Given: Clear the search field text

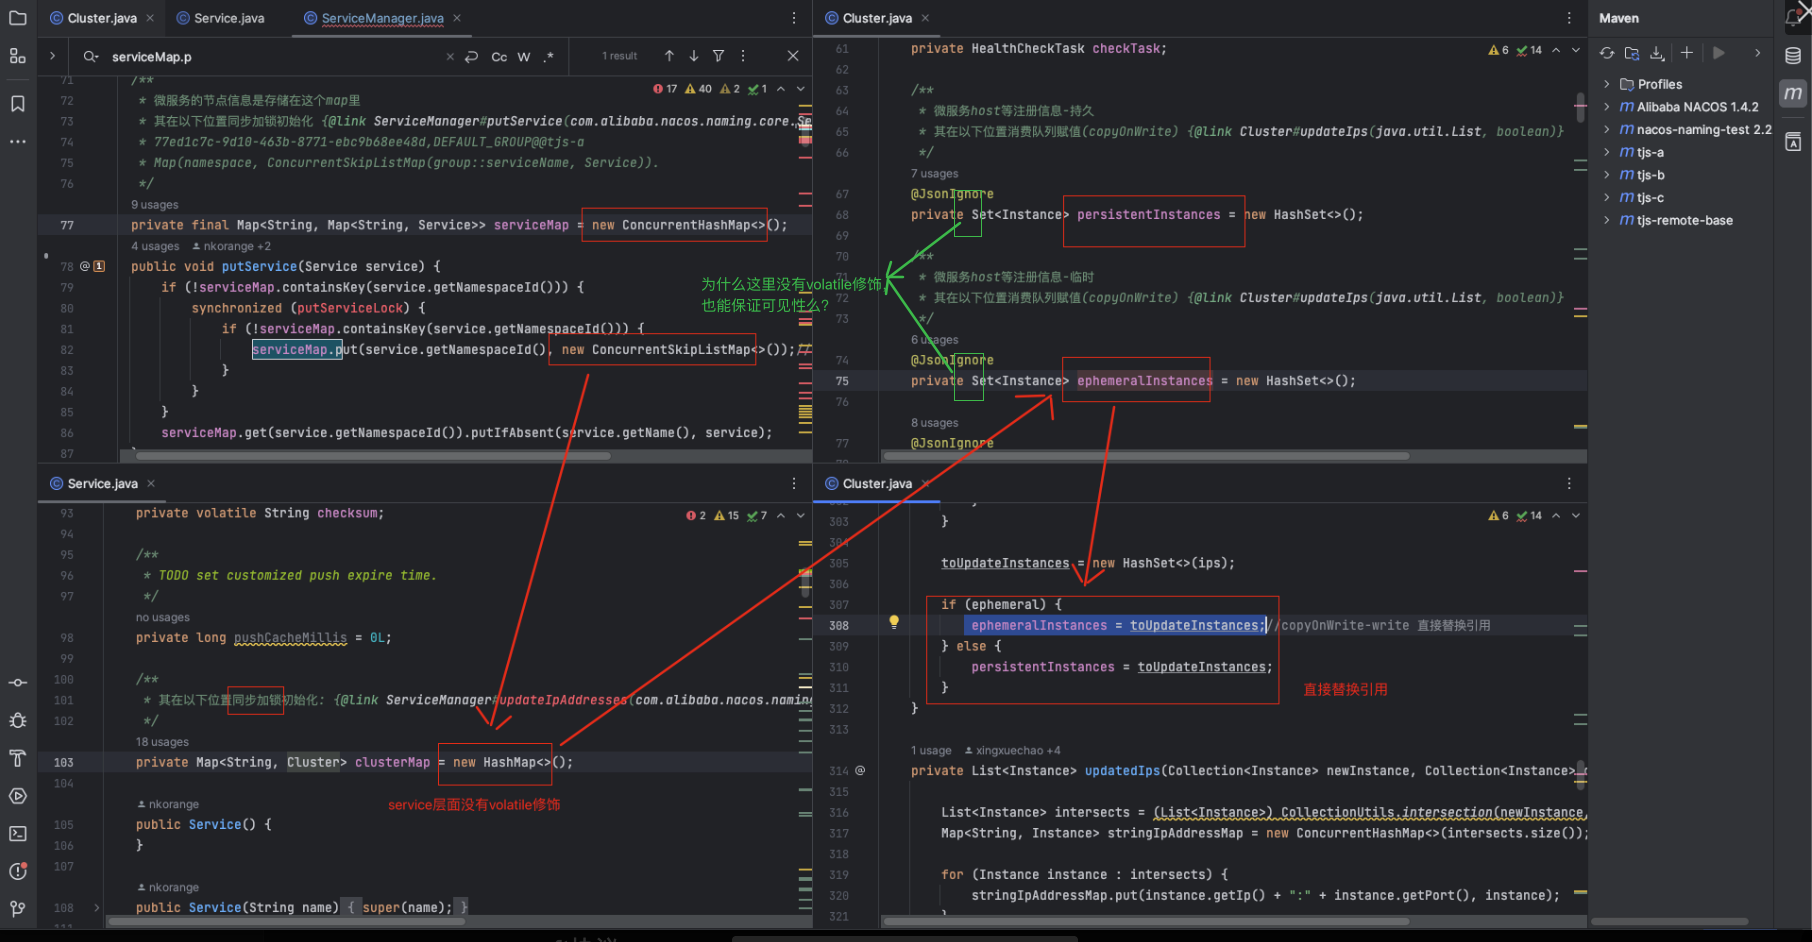Looking at the screenshot, I should [x=450, y=57].
